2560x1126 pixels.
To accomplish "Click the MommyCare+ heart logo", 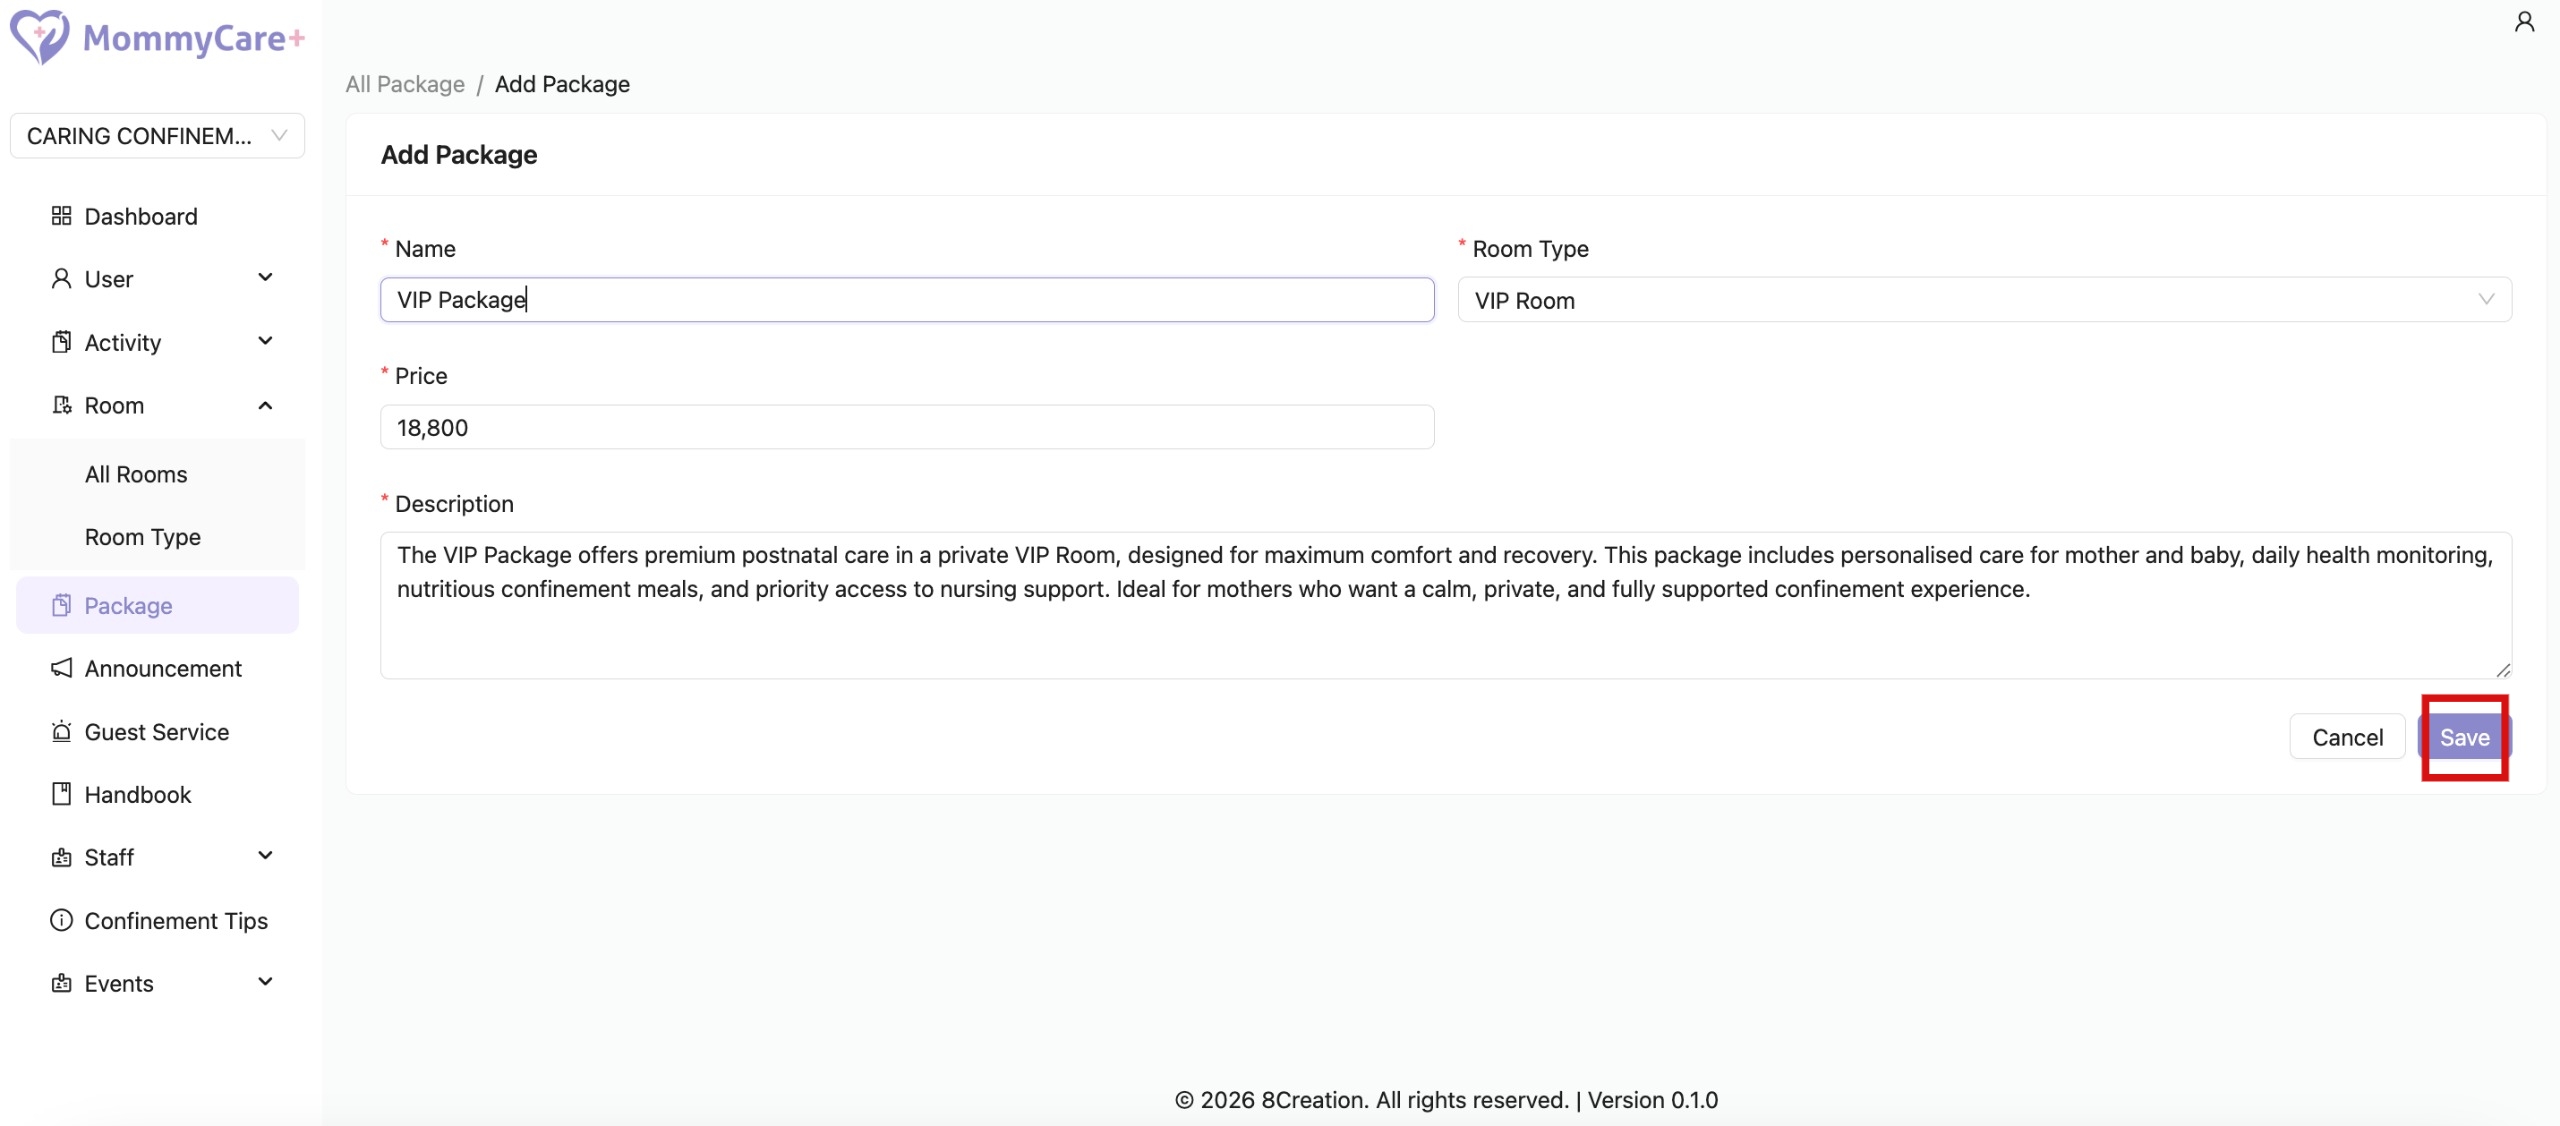I will [x=39, y=37].
